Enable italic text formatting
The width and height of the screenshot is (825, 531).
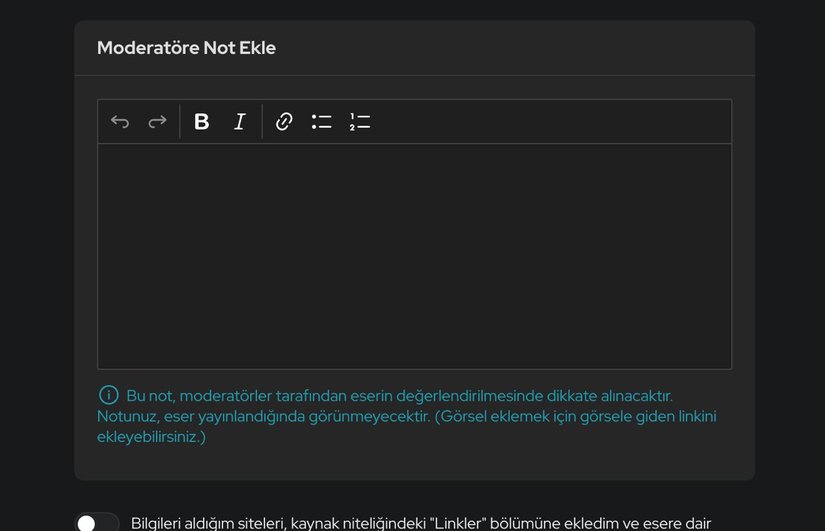click(239, 122)
